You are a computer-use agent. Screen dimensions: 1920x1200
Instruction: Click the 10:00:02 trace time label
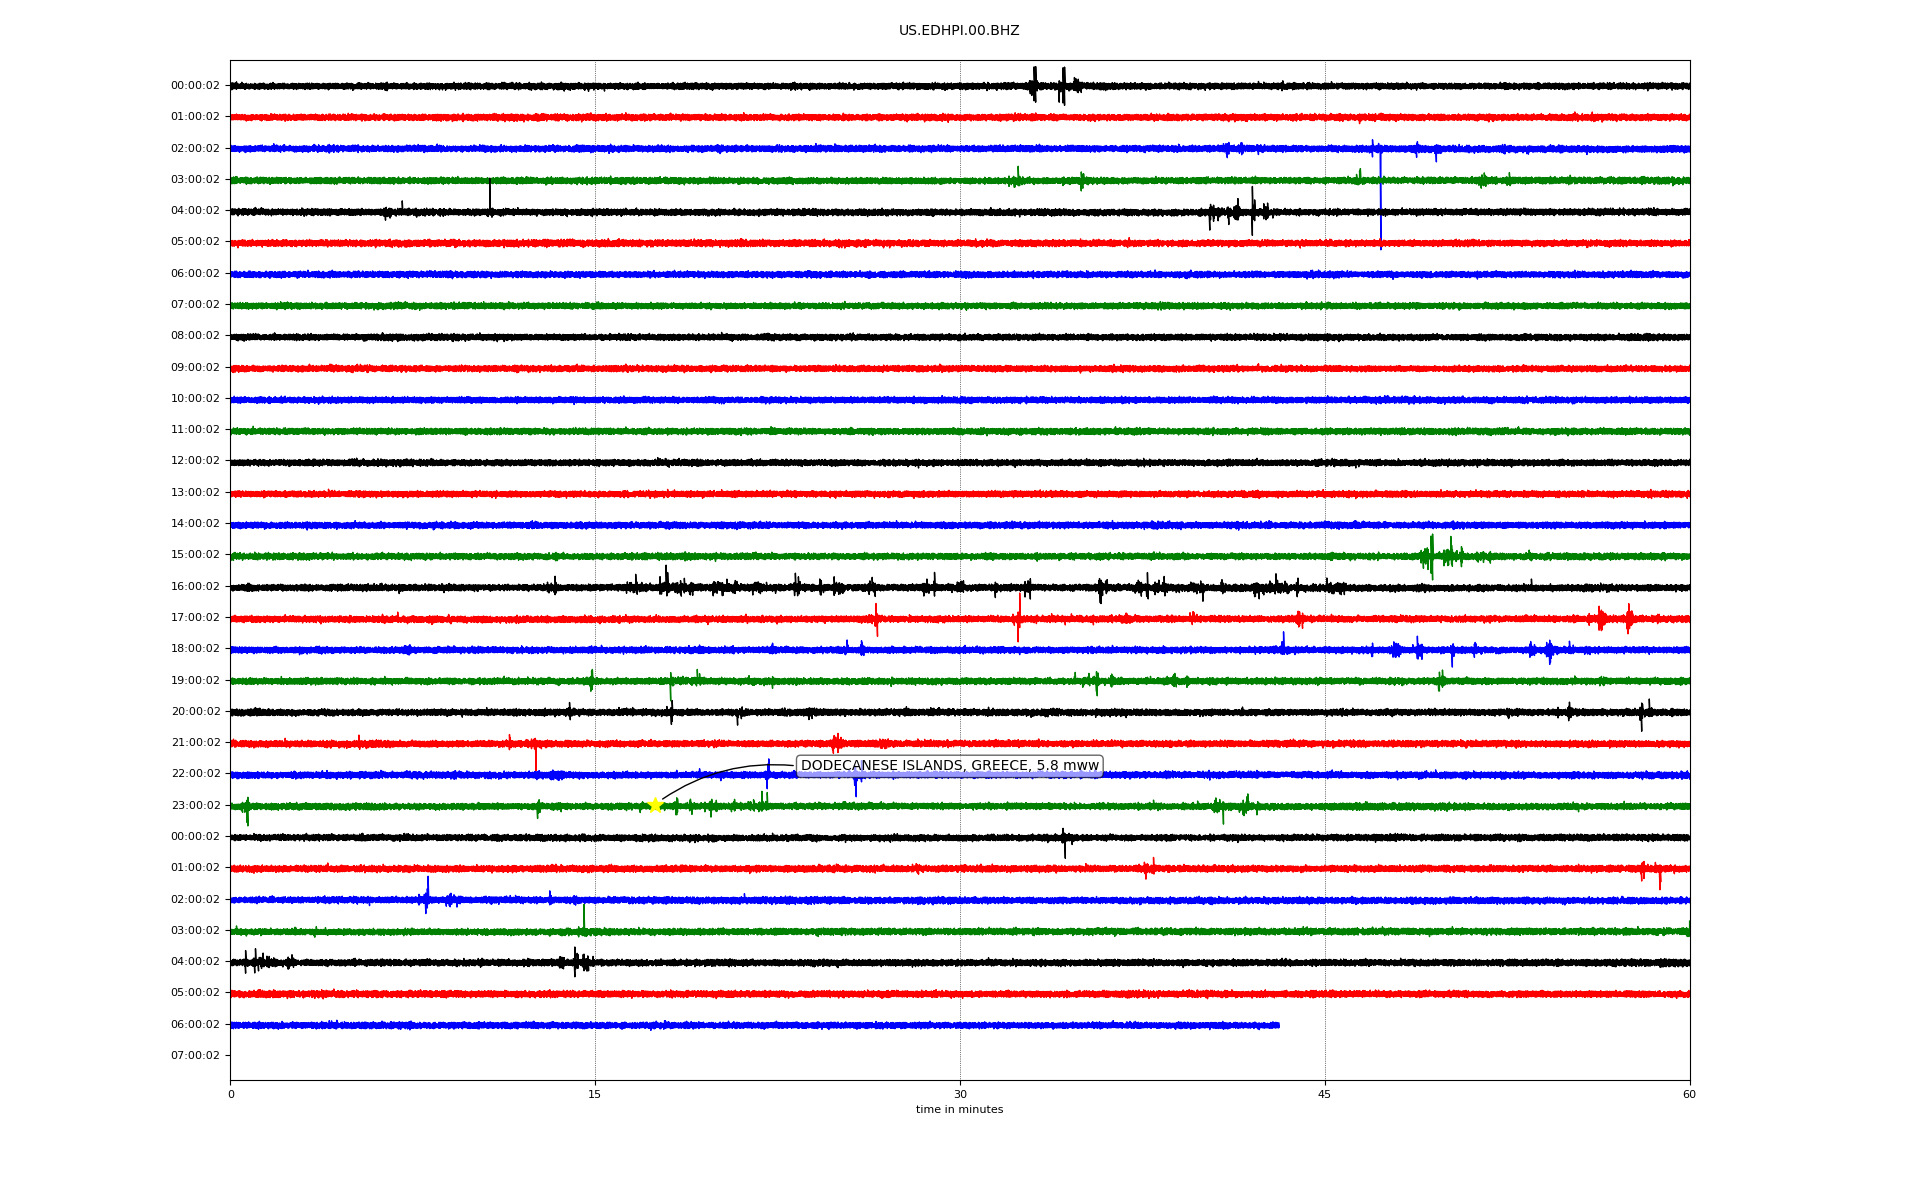(x=195, y=398)
